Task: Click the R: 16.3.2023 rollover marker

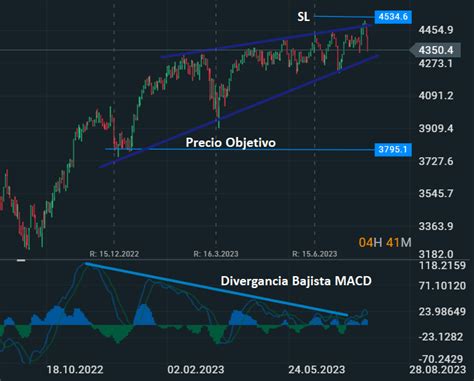Action: pyautogui.click(x=216, y=254)
